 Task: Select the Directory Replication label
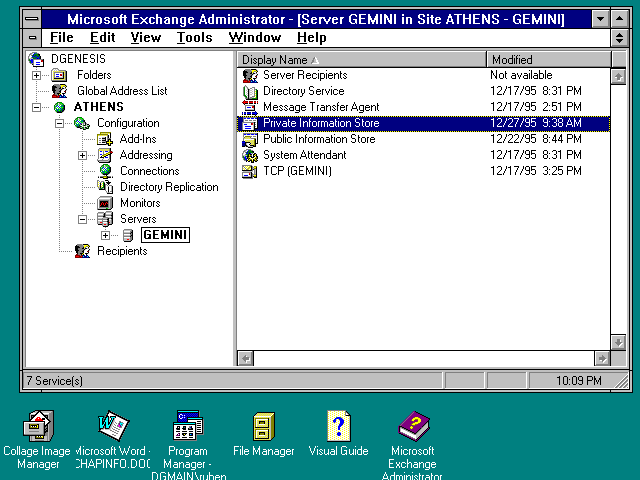pyautogui.click(x=169, y=187)
